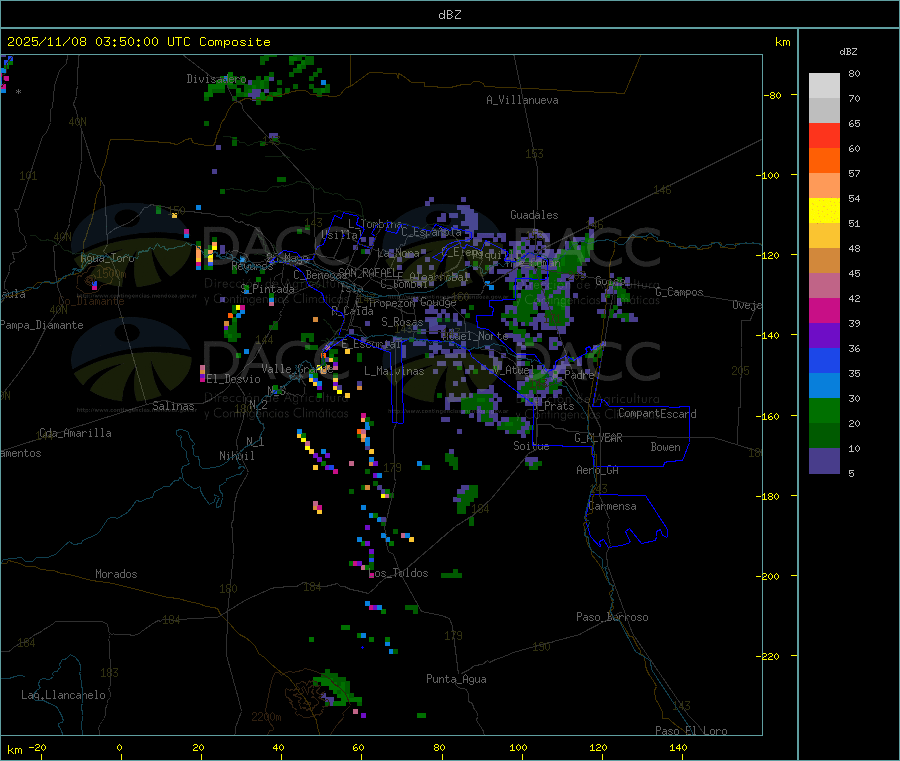Screen dimensions: 900x761
Task: Click the Morados map label
Action: click(116, 574)
